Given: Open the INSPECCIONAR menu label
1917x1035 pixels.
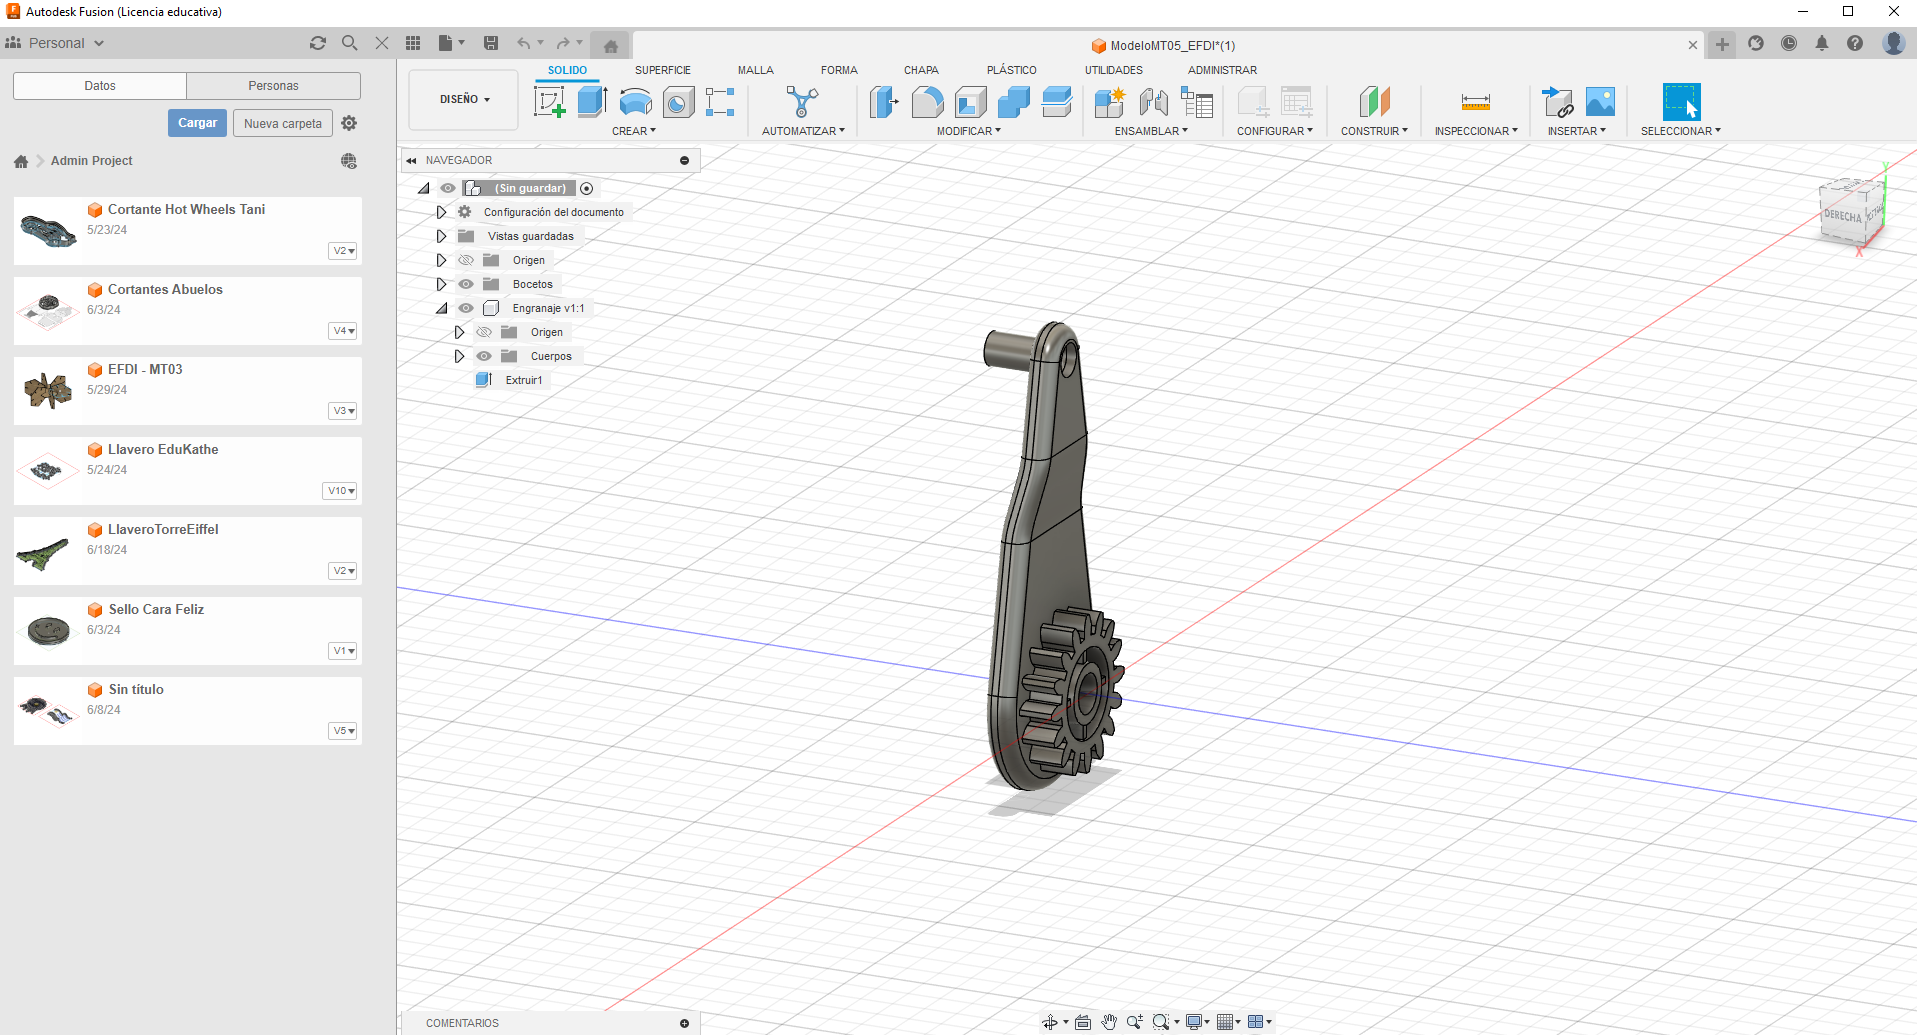Looking at the screenshot, I should click(1476, 131).
